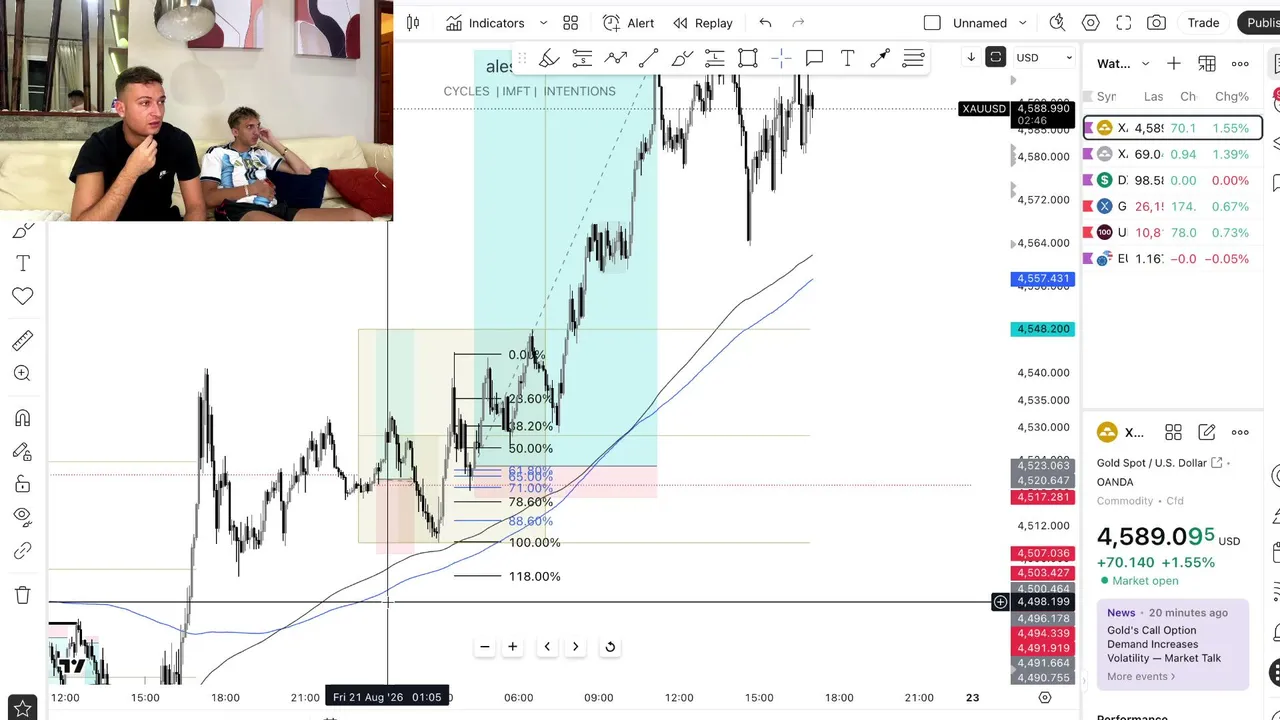Open the watchlist more options menu
This screenshot has width=1280, height=720.
(1240, 64)
